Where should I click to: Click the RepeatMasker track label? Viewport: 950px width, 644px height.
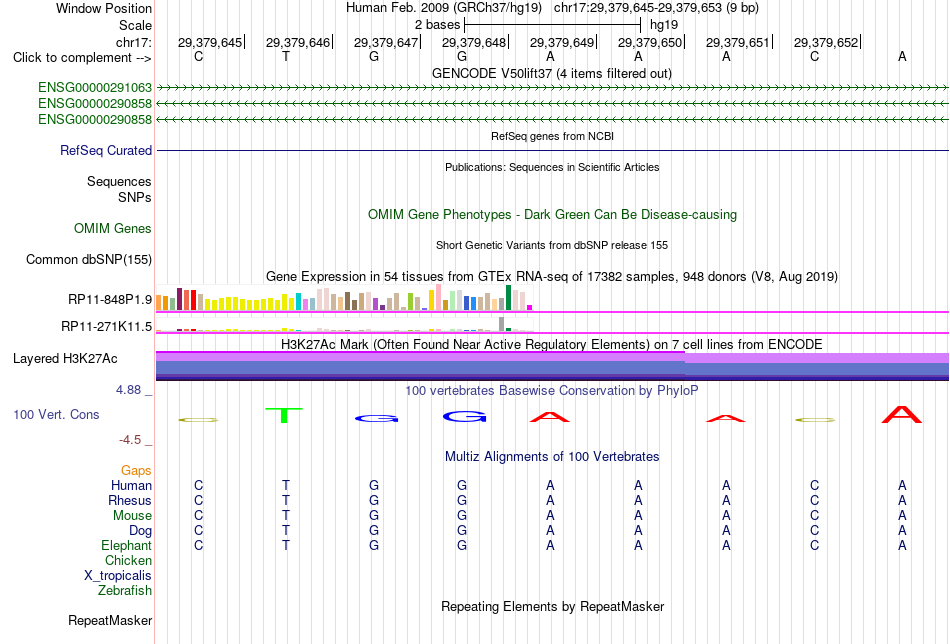point(110,620)
